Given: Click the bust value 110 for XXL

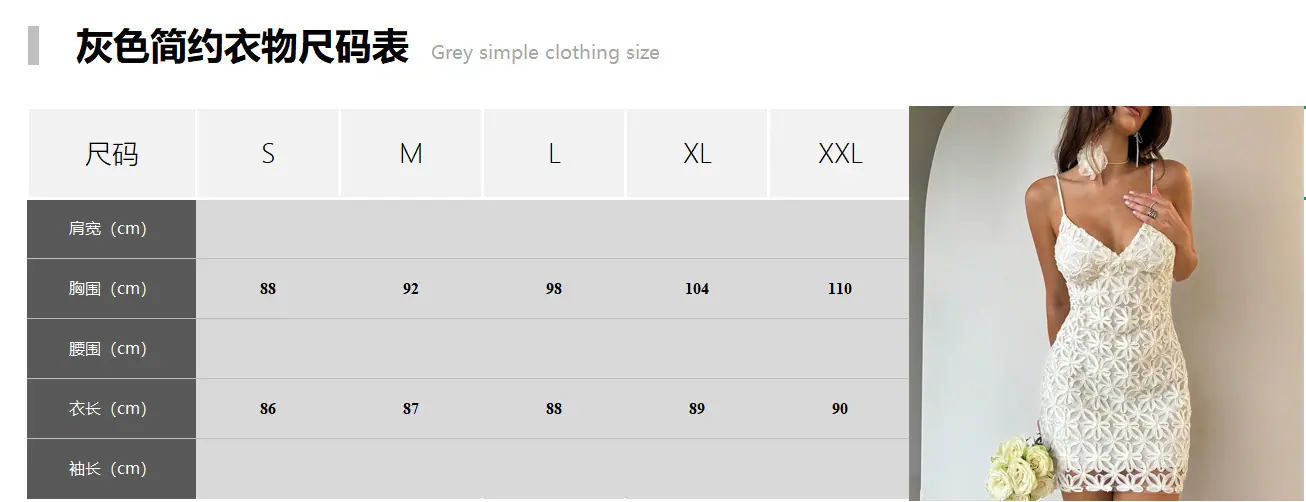Looking at the screenshot, I should [840, 289].
